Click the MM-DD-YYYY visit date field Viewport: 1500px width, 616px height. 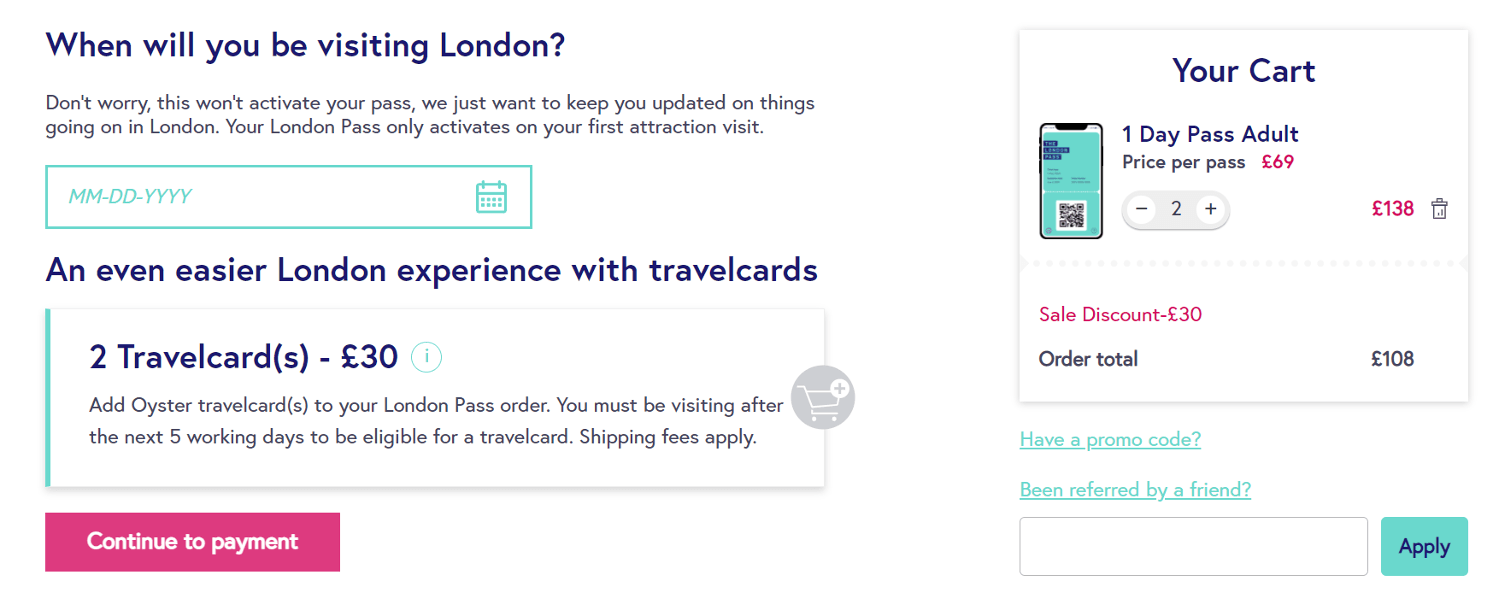[x=260, y=197]
